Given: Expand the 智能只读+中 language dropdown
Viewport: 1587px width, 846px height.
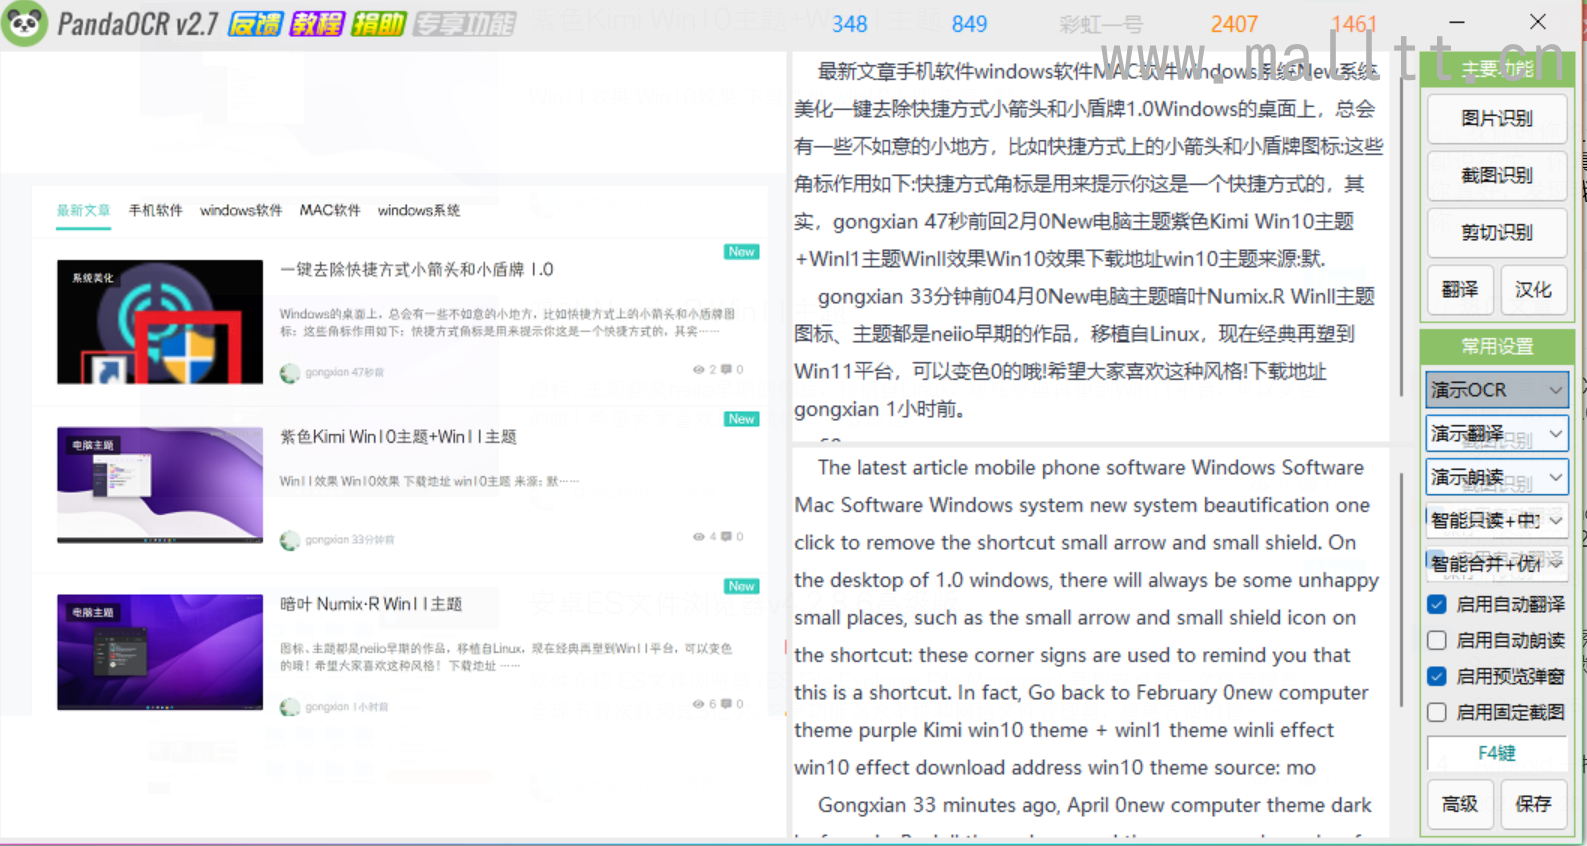Looking at the screenshot, I should pyautogui.click(x=1496, y=520).
